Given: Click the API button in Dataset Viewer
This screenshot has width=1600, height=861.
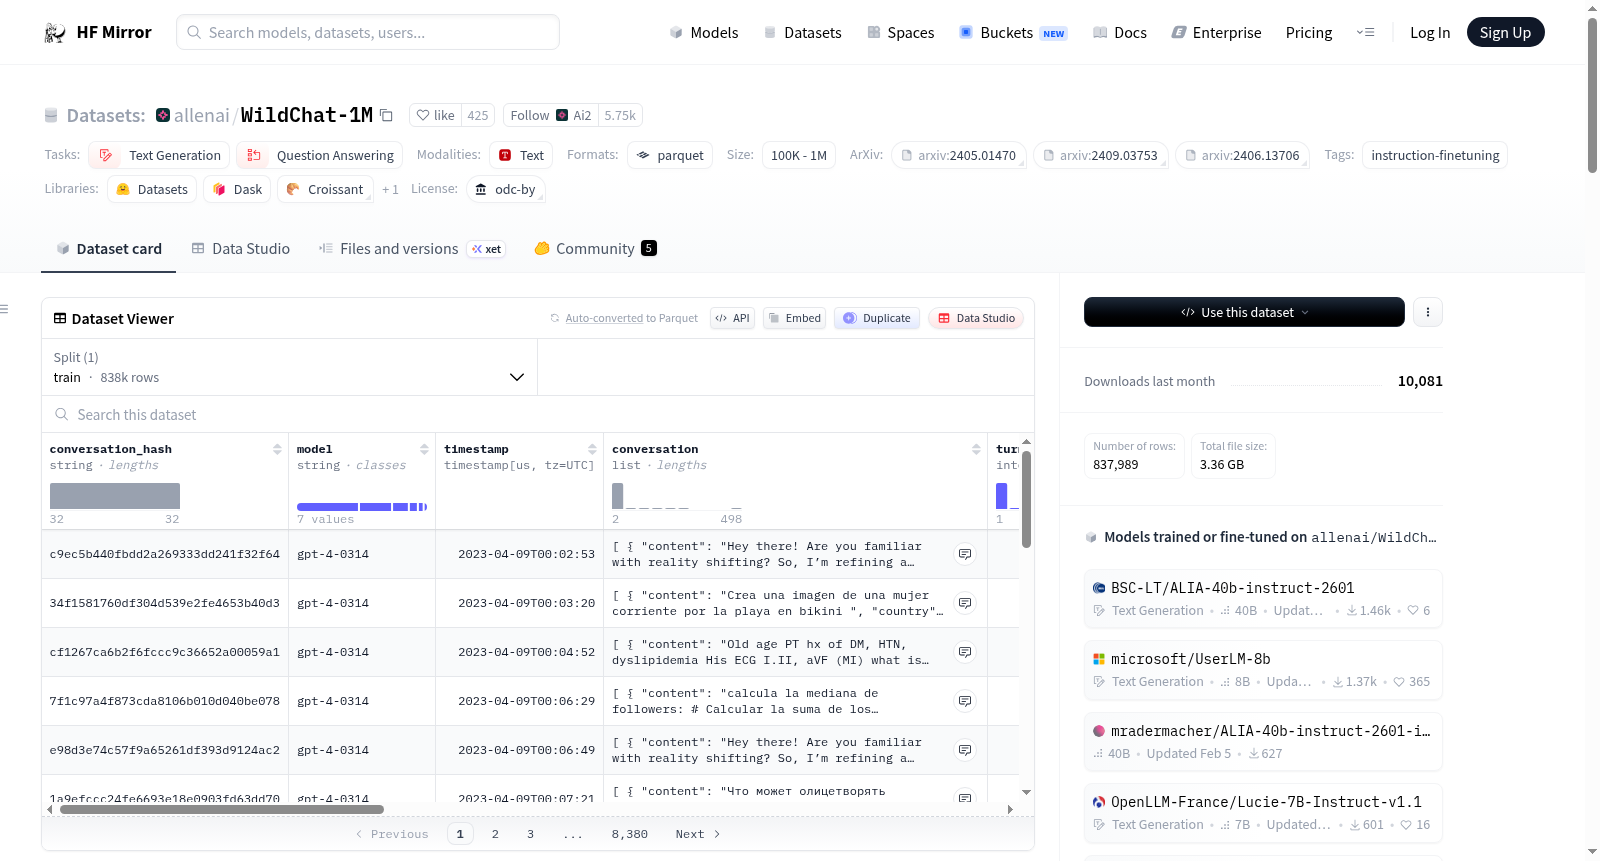Looking at the screenshot, I should pyautogui.click(x=732, y=318).
